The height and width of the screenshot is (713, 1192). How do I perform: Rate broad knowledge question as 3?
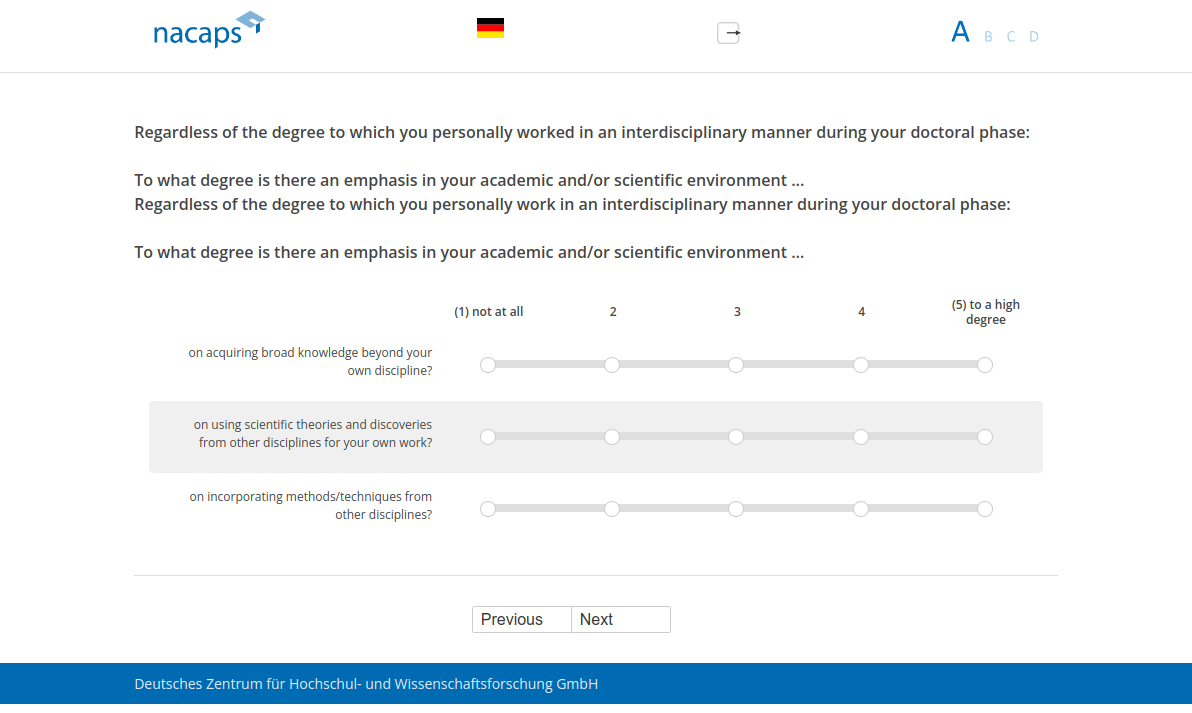(736, 365)
